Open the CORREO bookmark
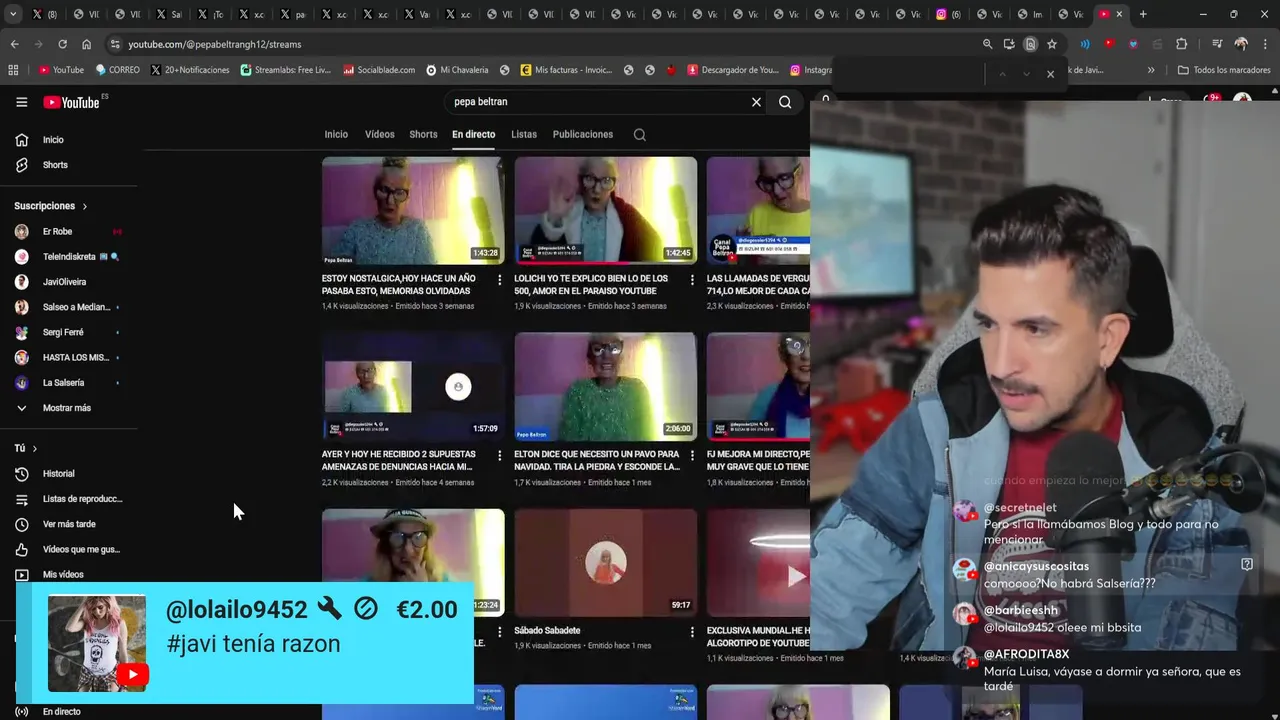The height and width of the screenshot is (720, 1280). (117, 70)
